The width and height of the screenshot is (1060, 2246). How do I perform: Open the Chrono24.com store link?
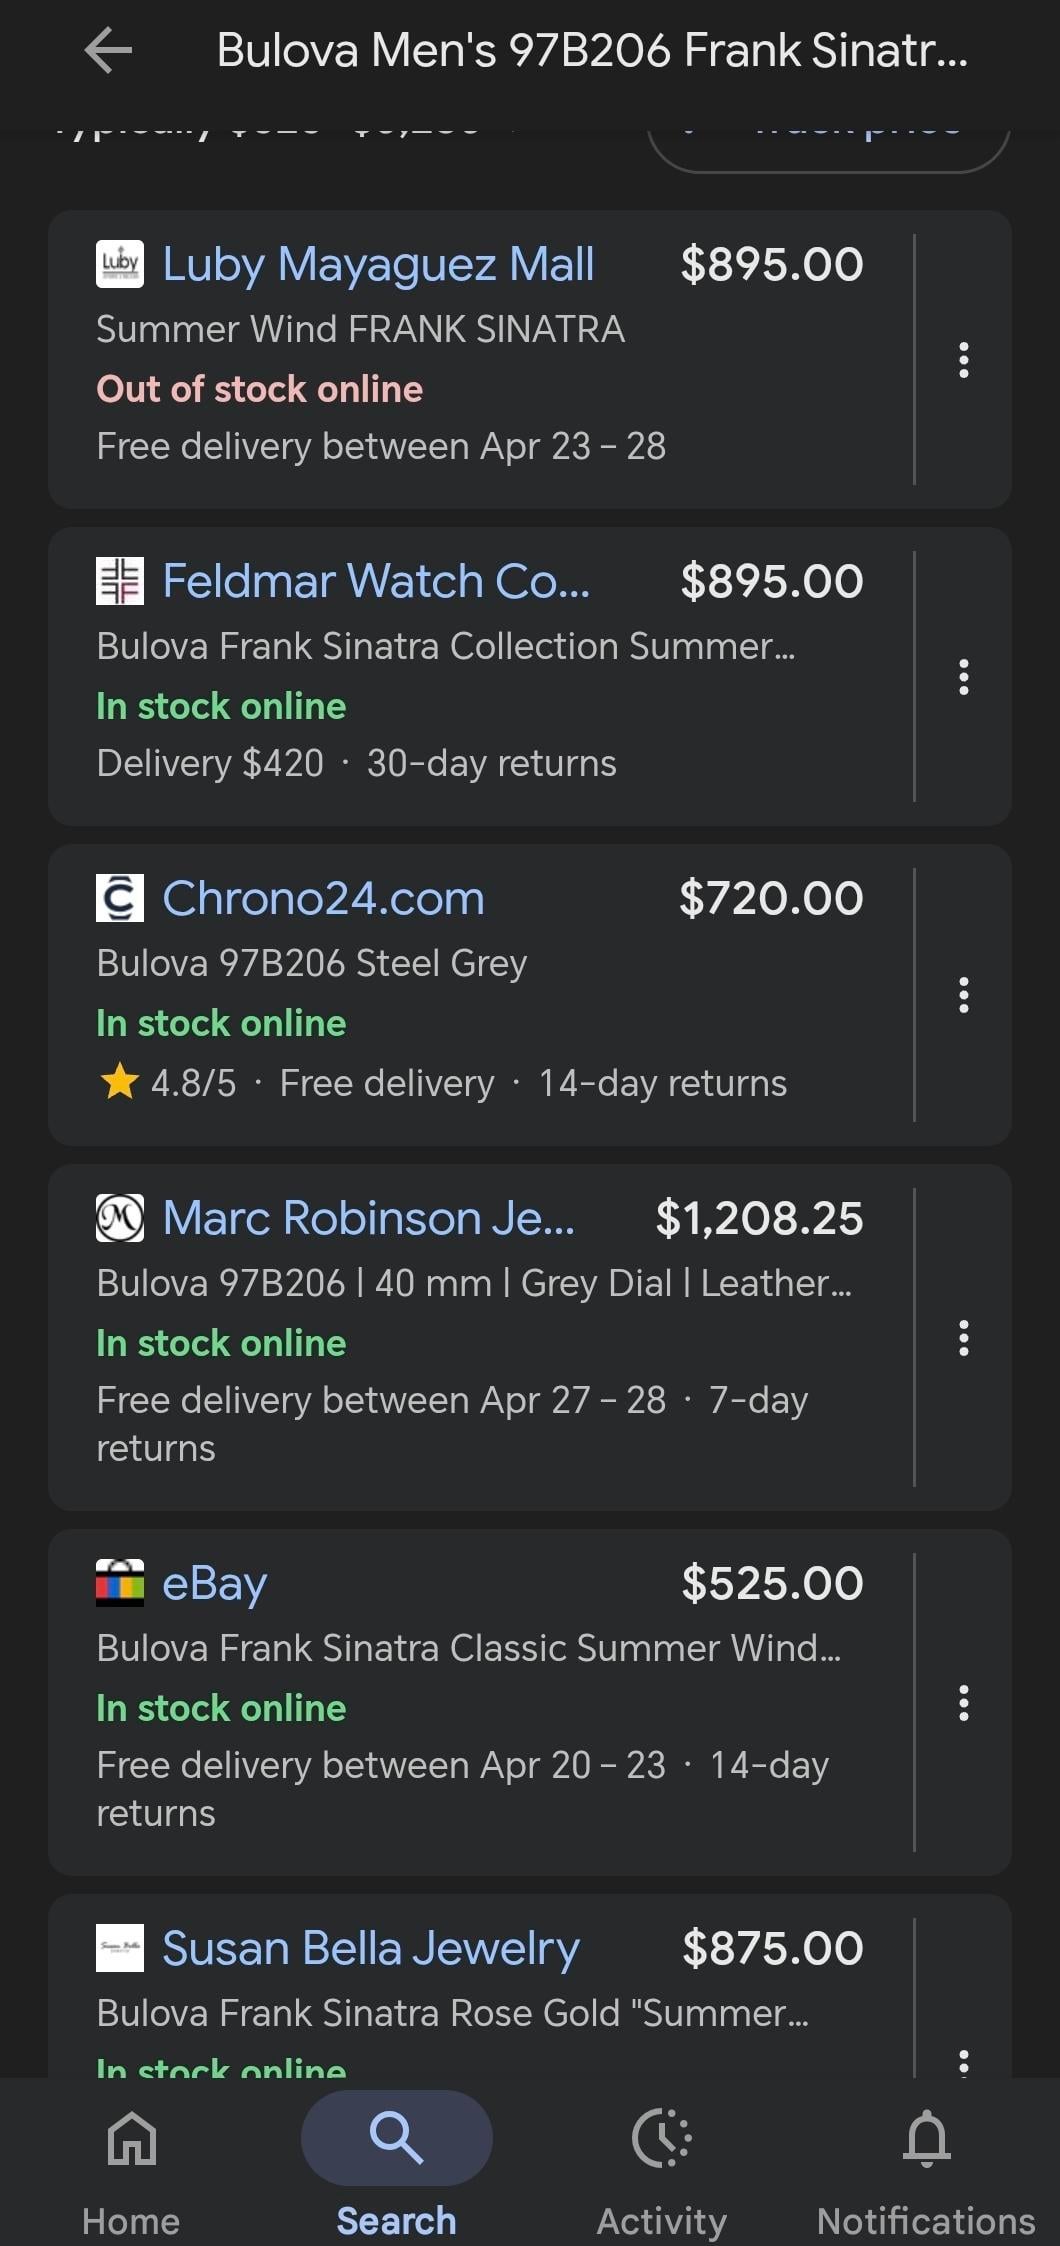[323, 898]
